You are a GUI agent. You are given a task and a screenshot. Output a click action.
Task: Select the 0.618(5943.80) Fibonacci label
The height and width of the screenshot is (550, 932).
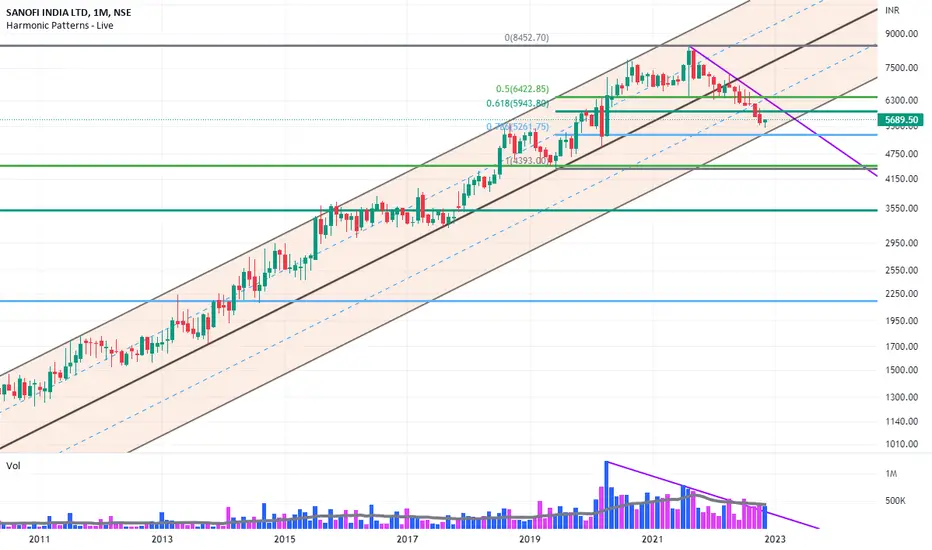tap(518, 103)
